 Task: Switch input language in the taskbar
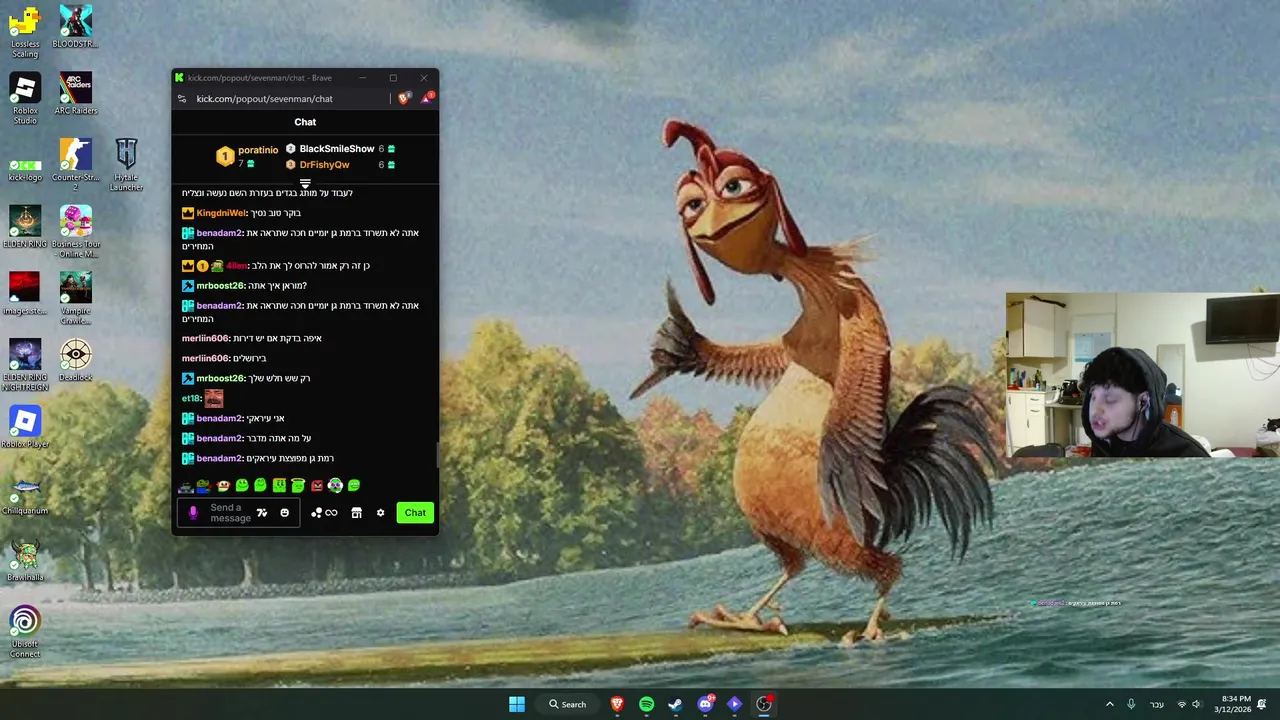[1157, 704]
